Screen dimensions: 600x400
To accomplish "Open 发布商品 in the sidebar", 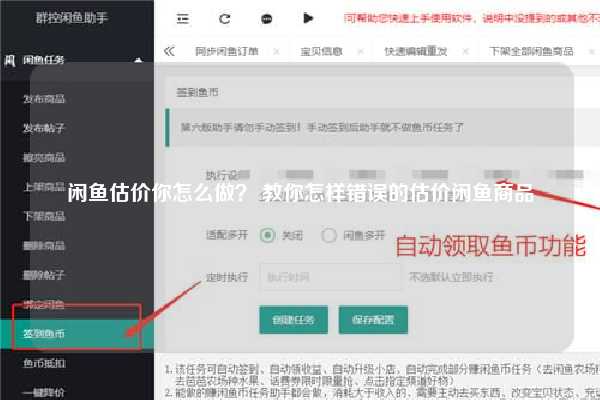I will tap(44, 99).
